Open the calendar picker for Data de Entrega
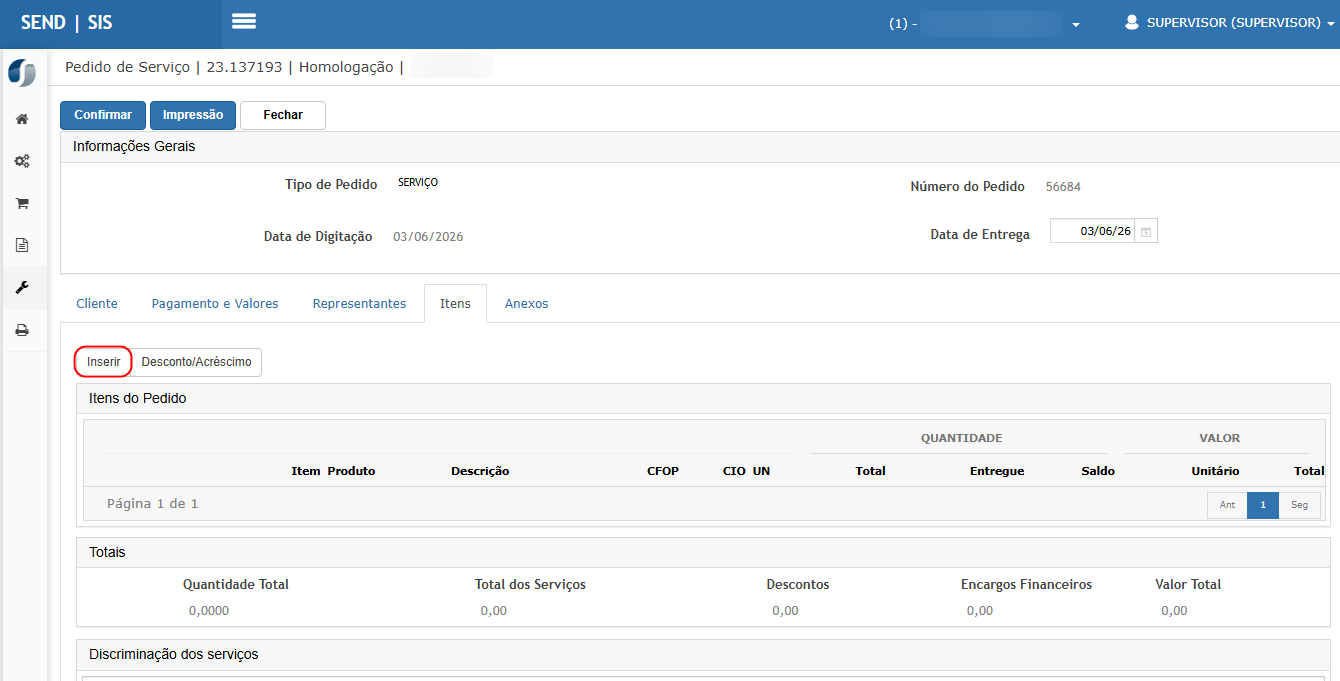1340x681 pixels. click(1146, 231)
